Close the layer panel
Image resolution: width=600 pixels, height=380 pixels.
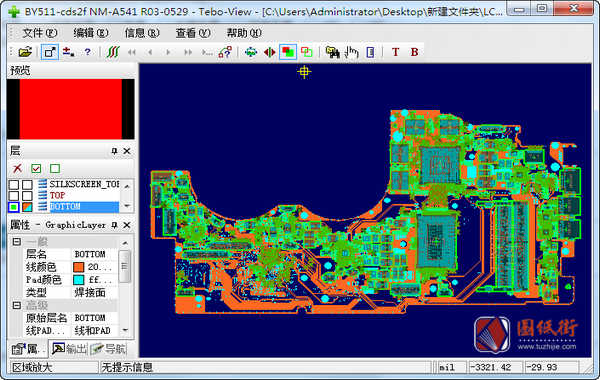(x=127, y=151)
